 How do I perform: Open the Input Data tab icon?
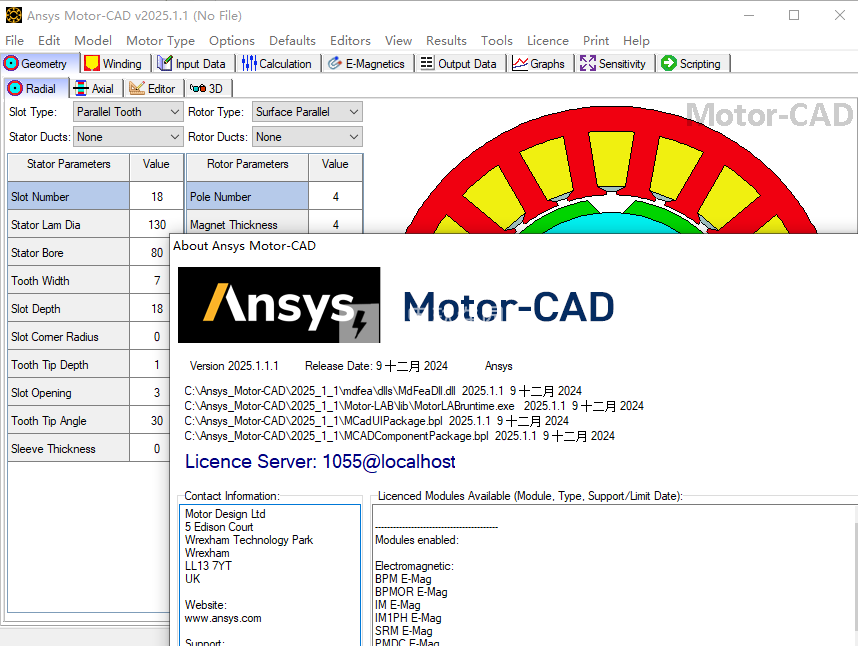164,64
